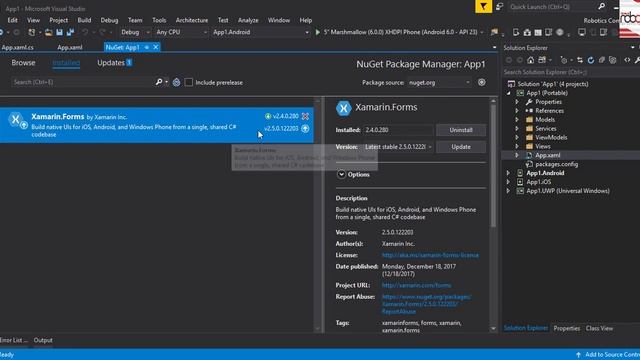
Task: Click the Properties wrench icon in Solution Explorer
Action: (x=637, y=60)
